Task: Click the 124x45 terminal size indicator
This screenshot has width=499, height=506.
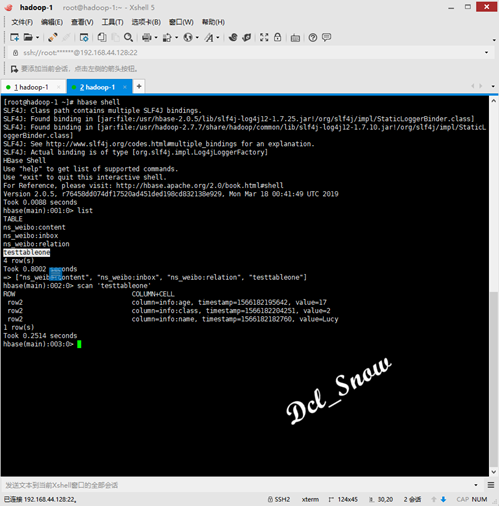Action: 343,499
